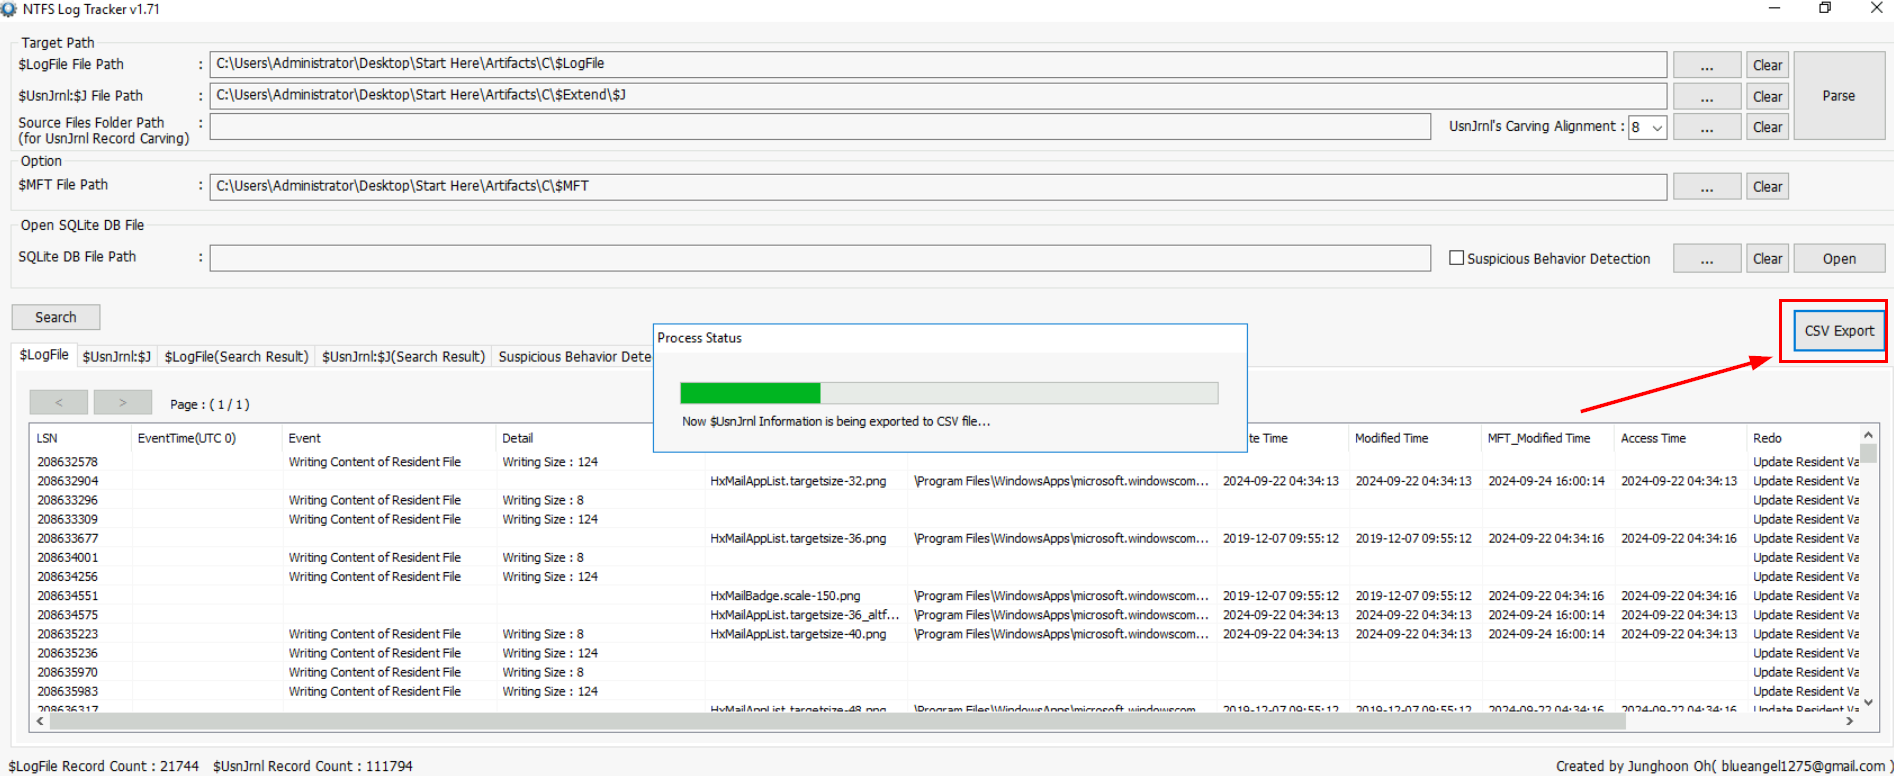
Task: Open the UsnJrnl's Carving Alignment dropdown
Action: pos(1647,127)
